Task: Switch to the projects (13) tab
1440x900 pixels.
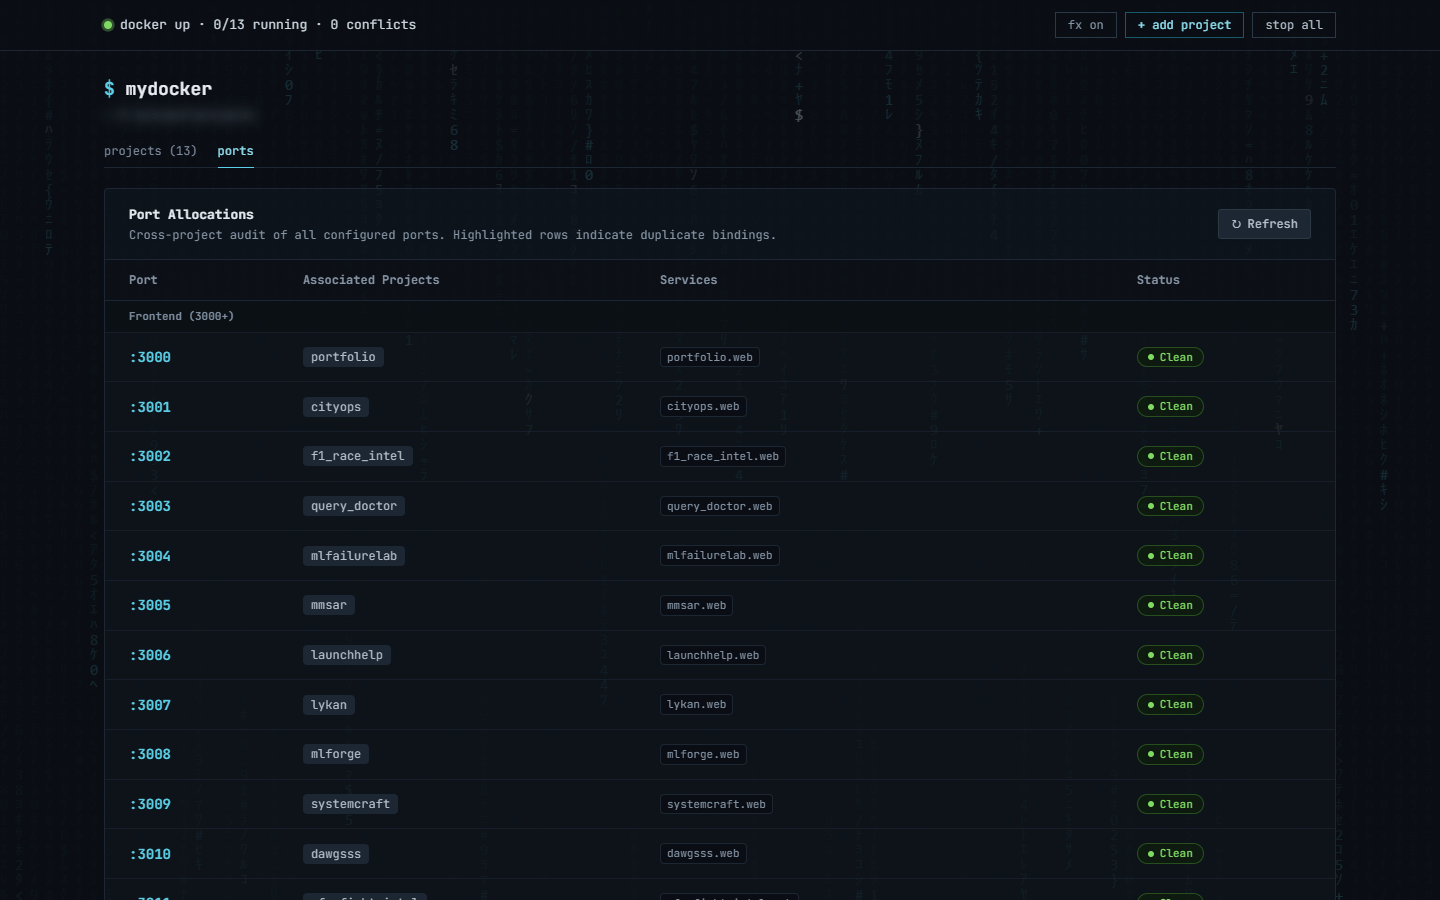Action: [x=150, y=151]
